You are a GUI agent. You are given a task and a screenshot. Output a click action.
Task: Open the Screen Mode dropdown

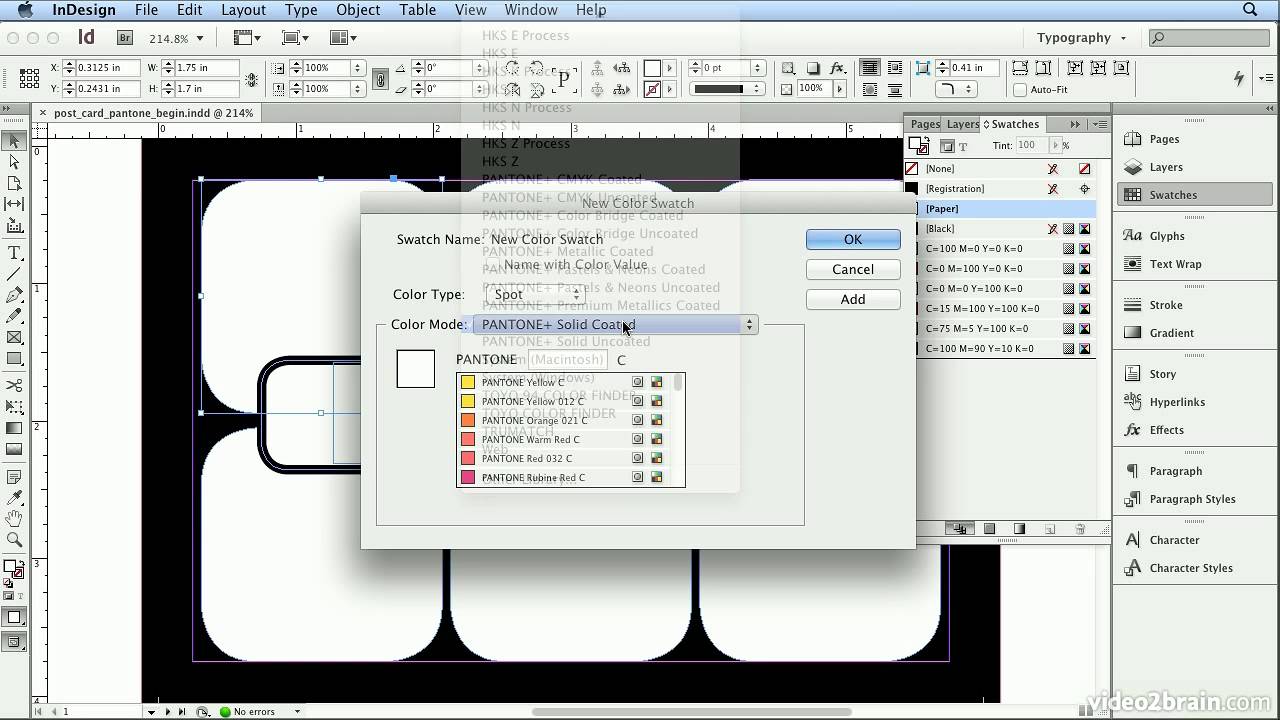coord(295,38)
